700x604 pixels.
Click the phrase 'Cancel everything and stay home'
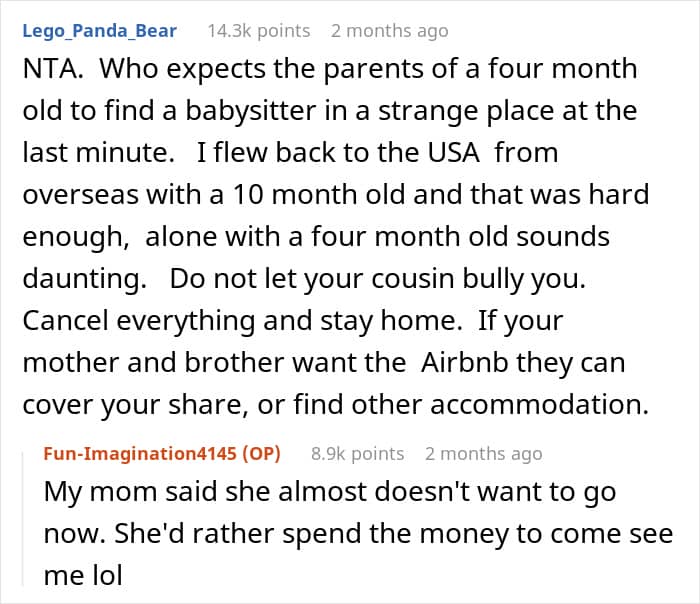(x=240, y=321)
